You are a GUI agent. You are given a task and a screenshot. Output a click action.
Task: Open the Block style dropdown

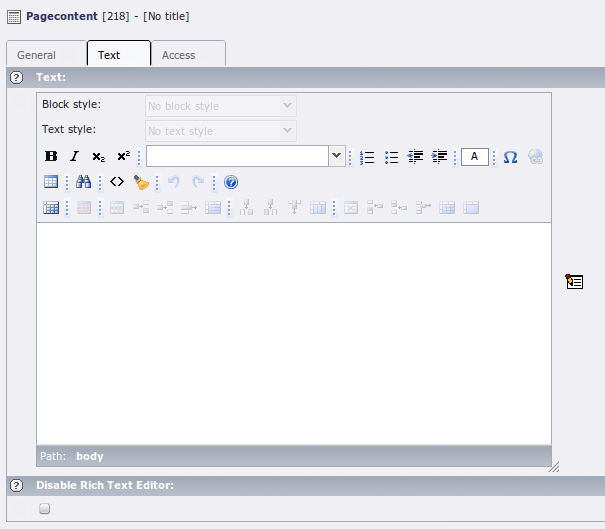coord(220,106)
